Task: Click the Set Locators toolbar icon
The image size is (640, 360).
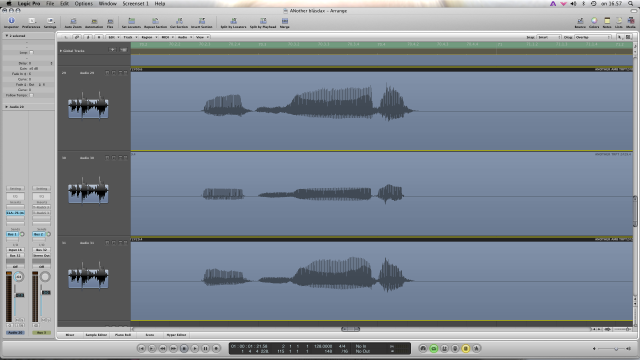Action: click(x=131, y=22)
